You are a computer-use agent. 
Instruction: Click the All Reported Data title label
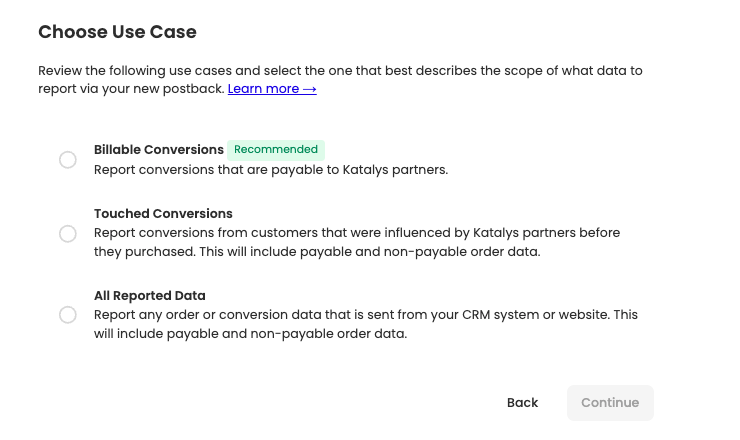pos(149,296)
